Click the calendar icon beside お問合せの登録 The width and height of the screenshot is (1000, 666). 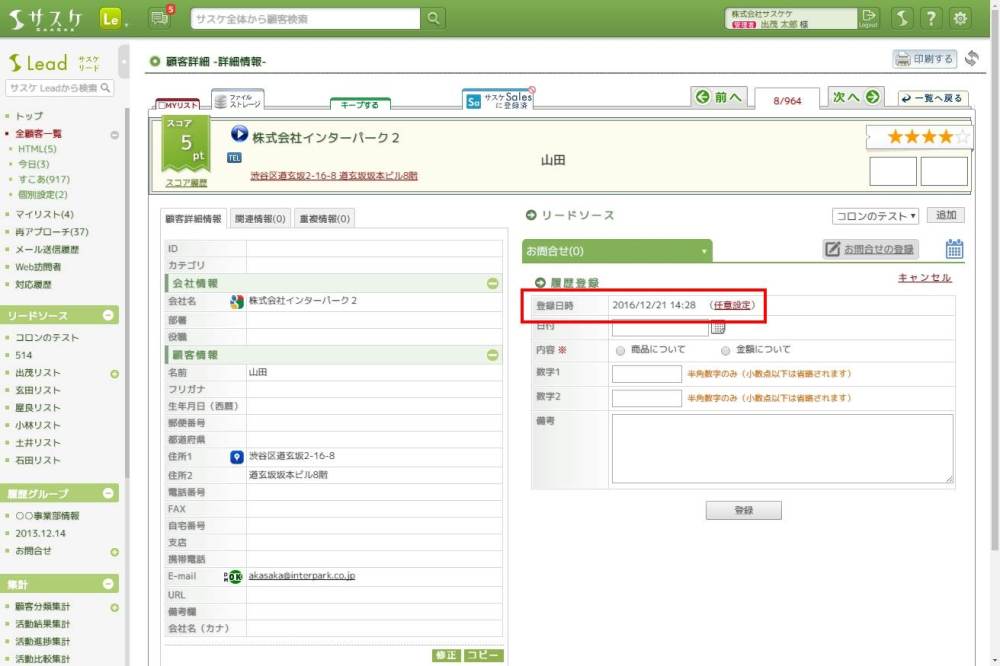(x=954, y=249)
